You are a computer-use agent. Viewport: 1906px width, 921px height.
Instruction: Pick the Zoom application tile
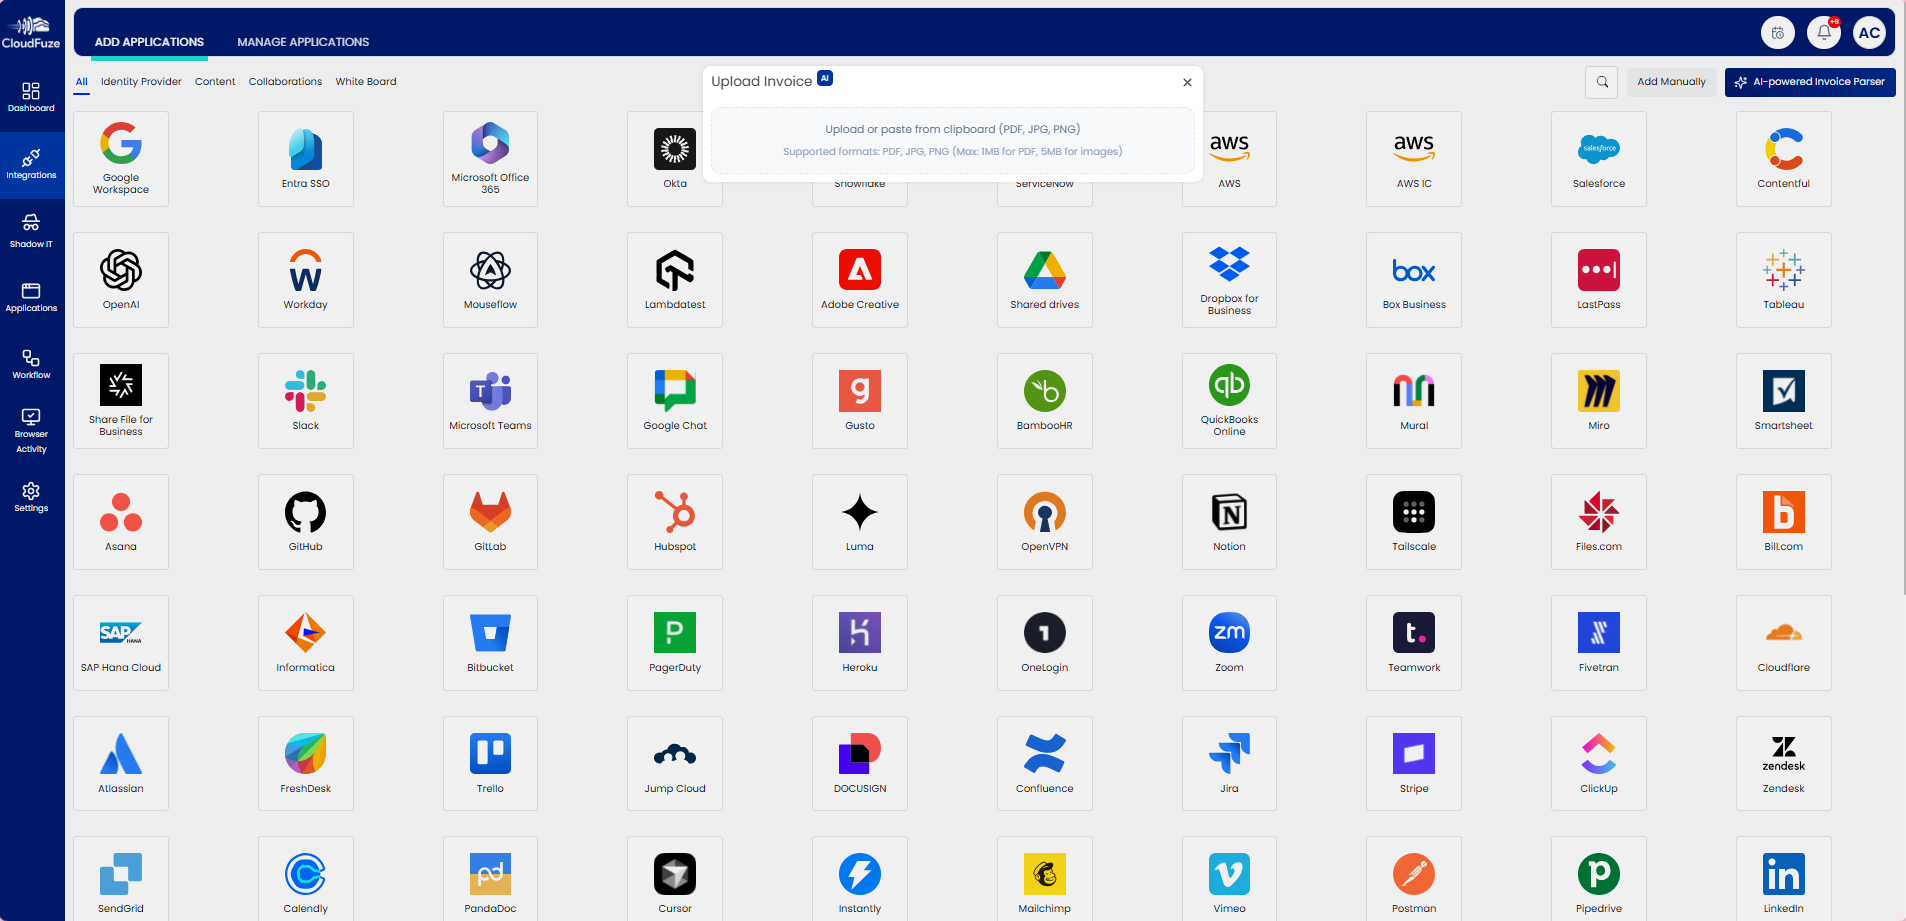1229,642
